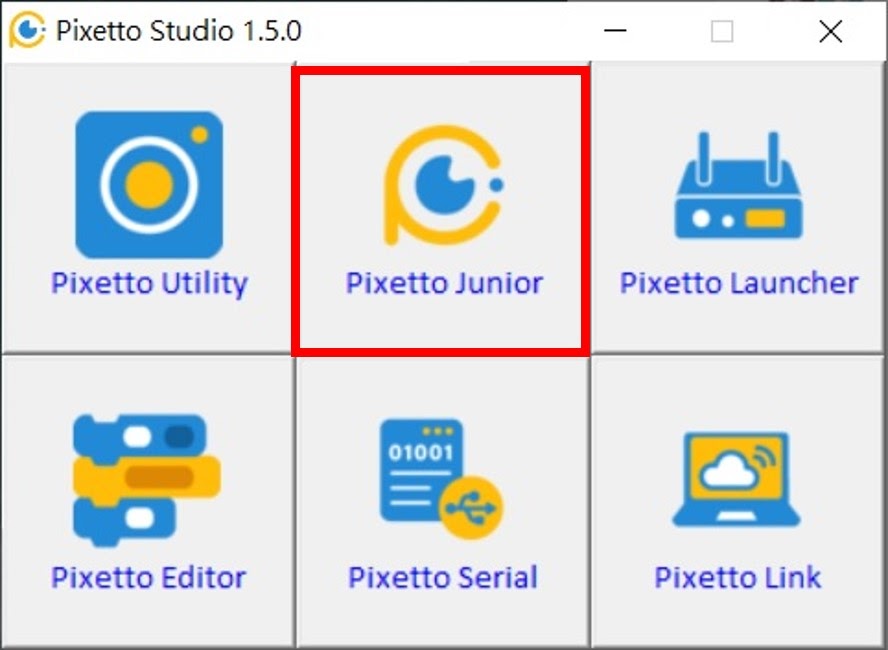This screenshot has height=650, width=888.
Task: Close the Pixetto Studio window
Action: pyautogui.click(x=831, y=31)
